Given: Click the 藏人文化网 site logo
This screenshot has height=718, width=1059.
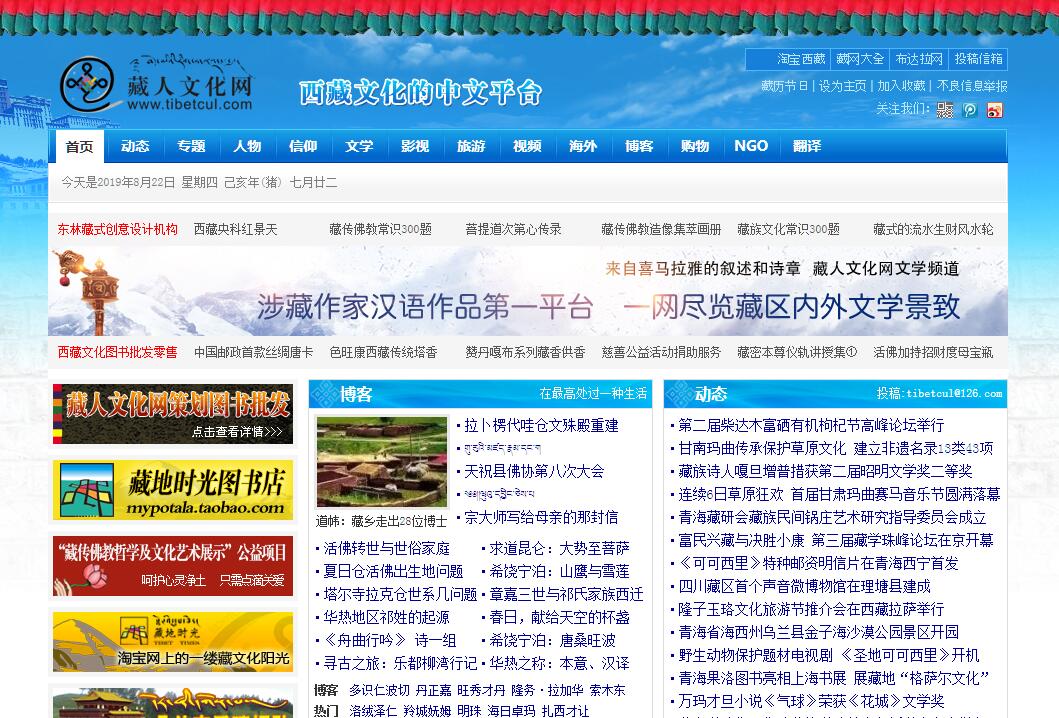Looking at the screenshot, I should tap(157, 84).
